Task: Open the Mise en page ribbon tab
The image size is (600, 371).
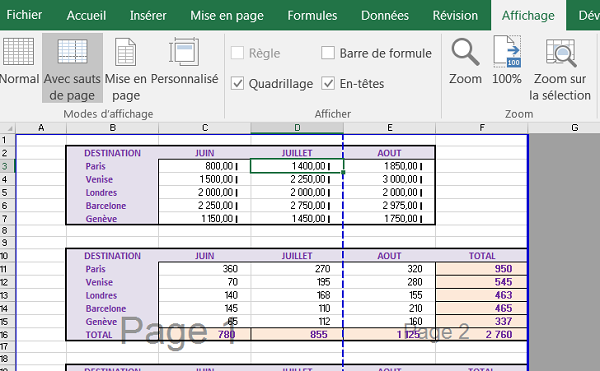Action: (227, 15)
